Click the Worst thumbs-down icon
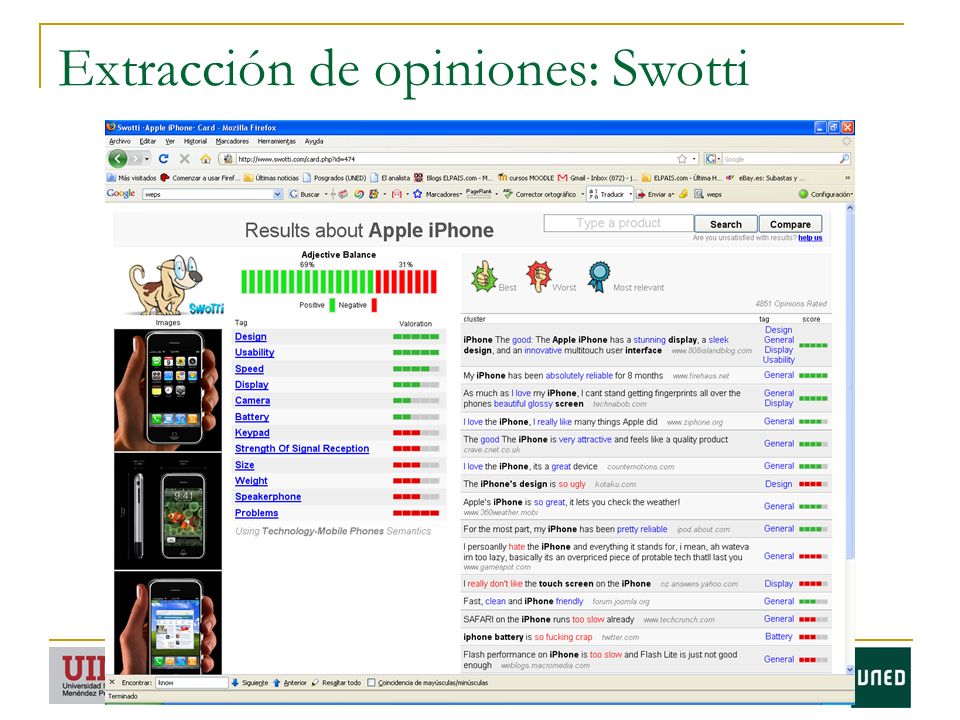Viewport: 960px width, 720px height. 539,277
